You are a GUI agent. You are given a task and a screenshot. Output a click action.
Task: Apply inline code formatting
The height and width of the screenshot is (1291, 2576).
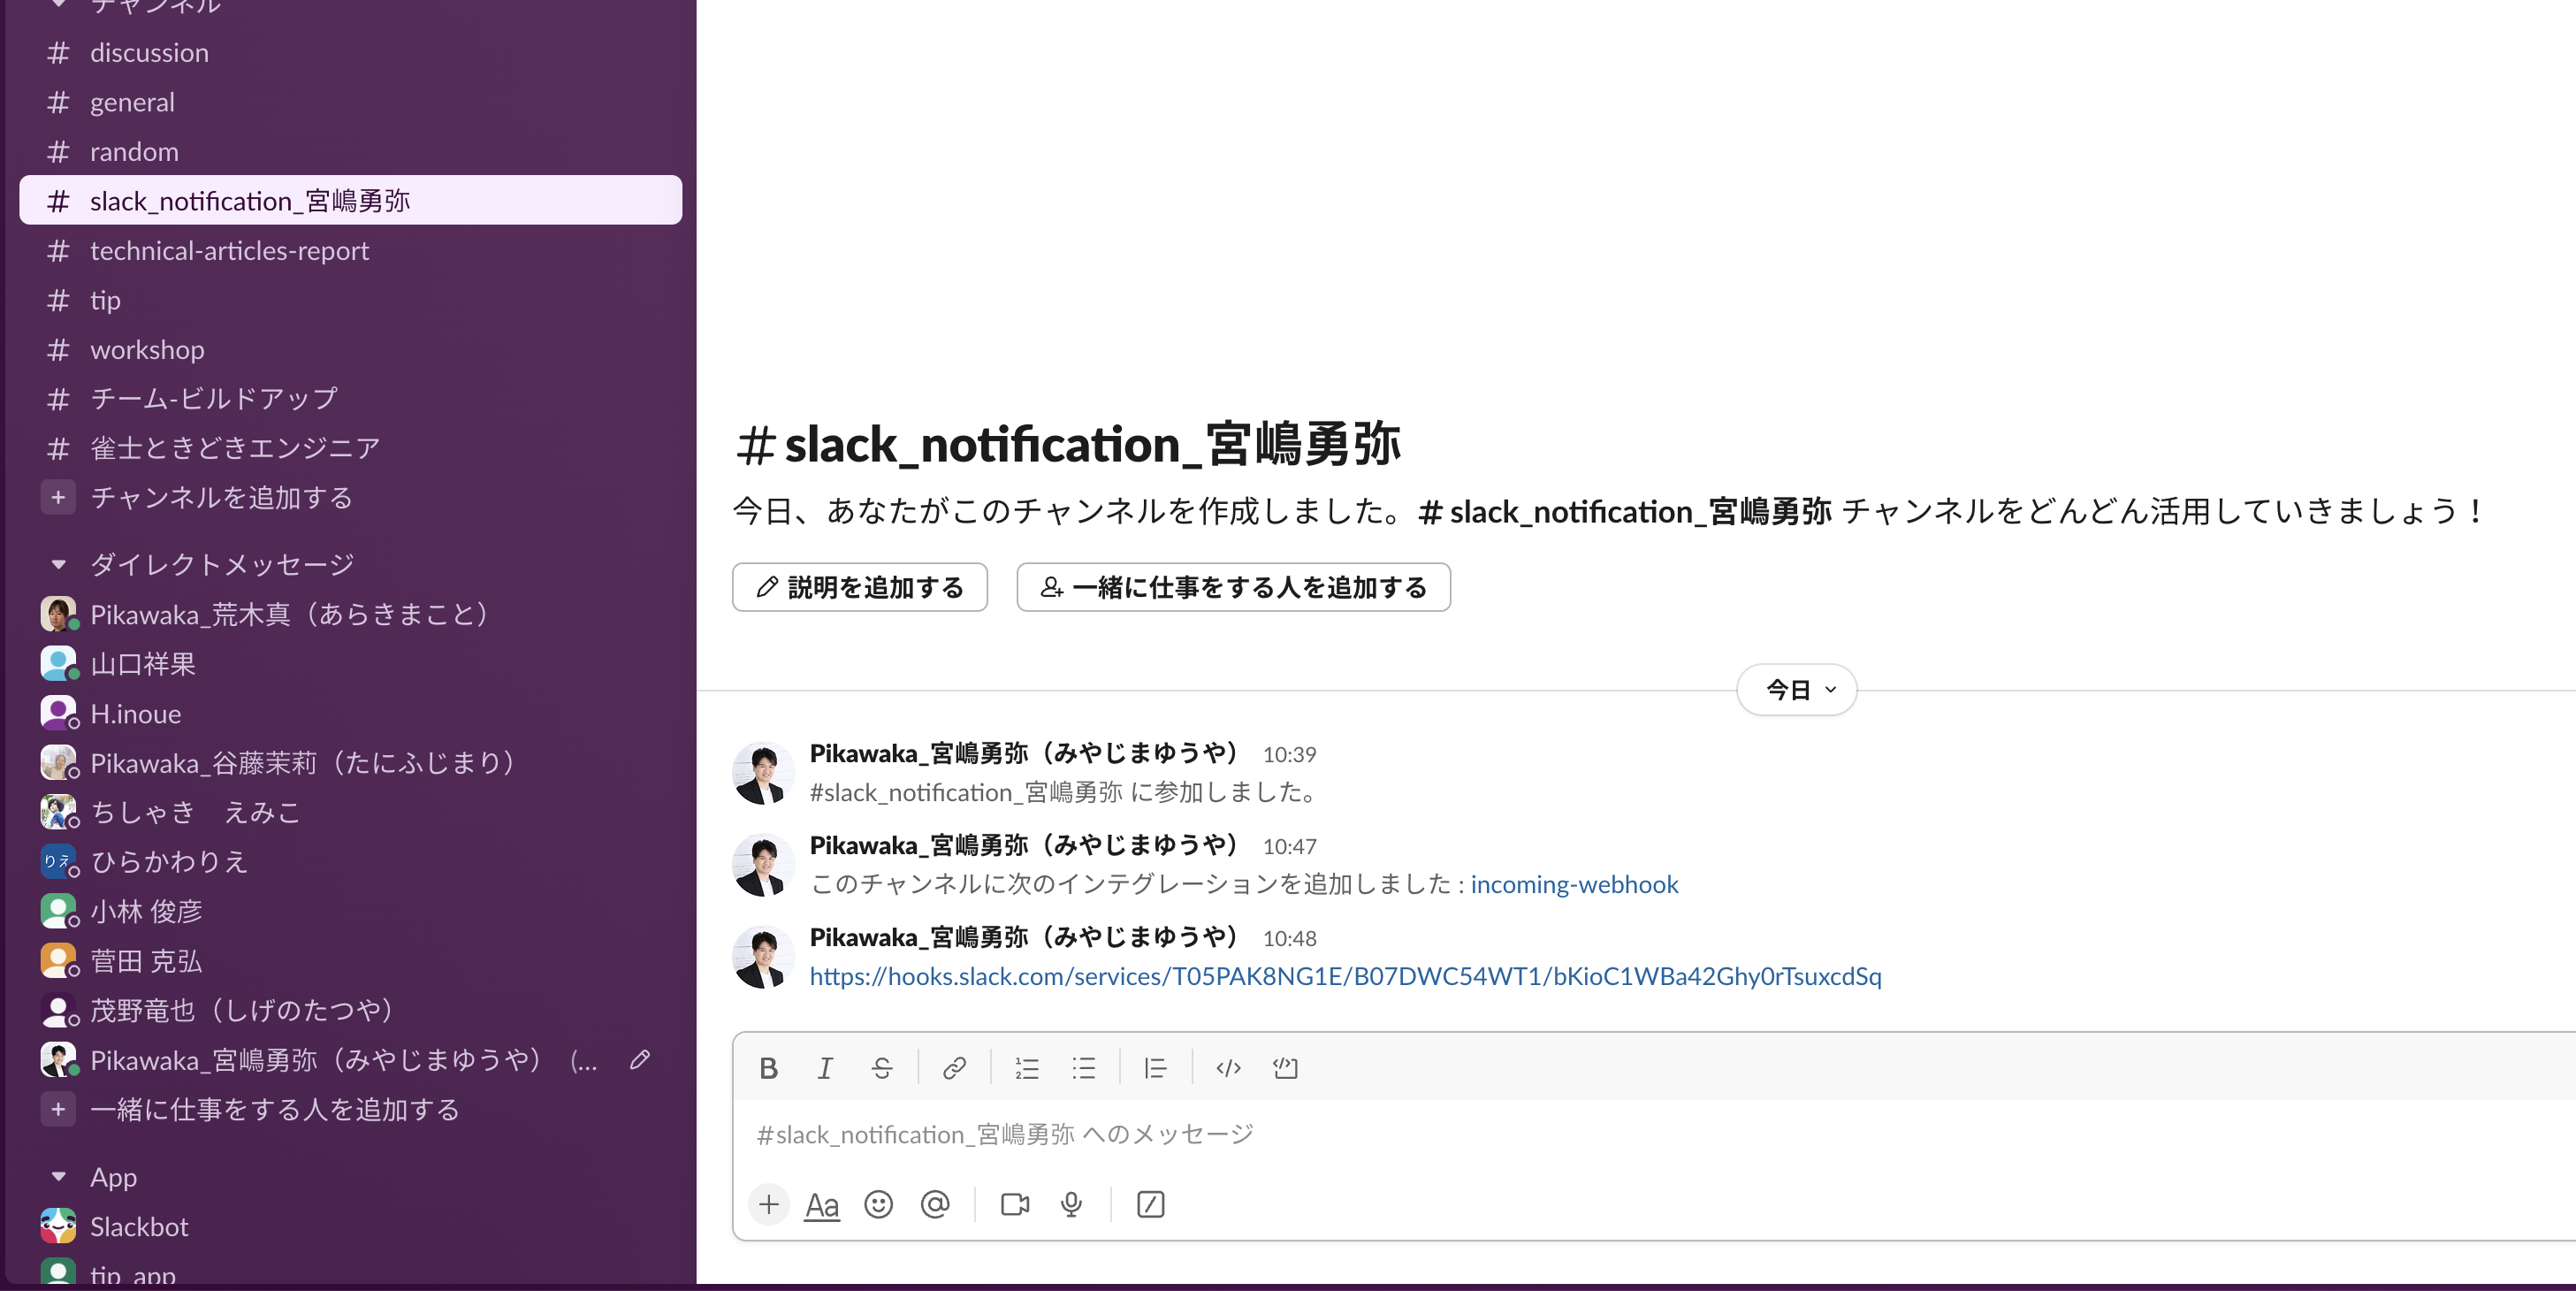tap(1228, 1068)
